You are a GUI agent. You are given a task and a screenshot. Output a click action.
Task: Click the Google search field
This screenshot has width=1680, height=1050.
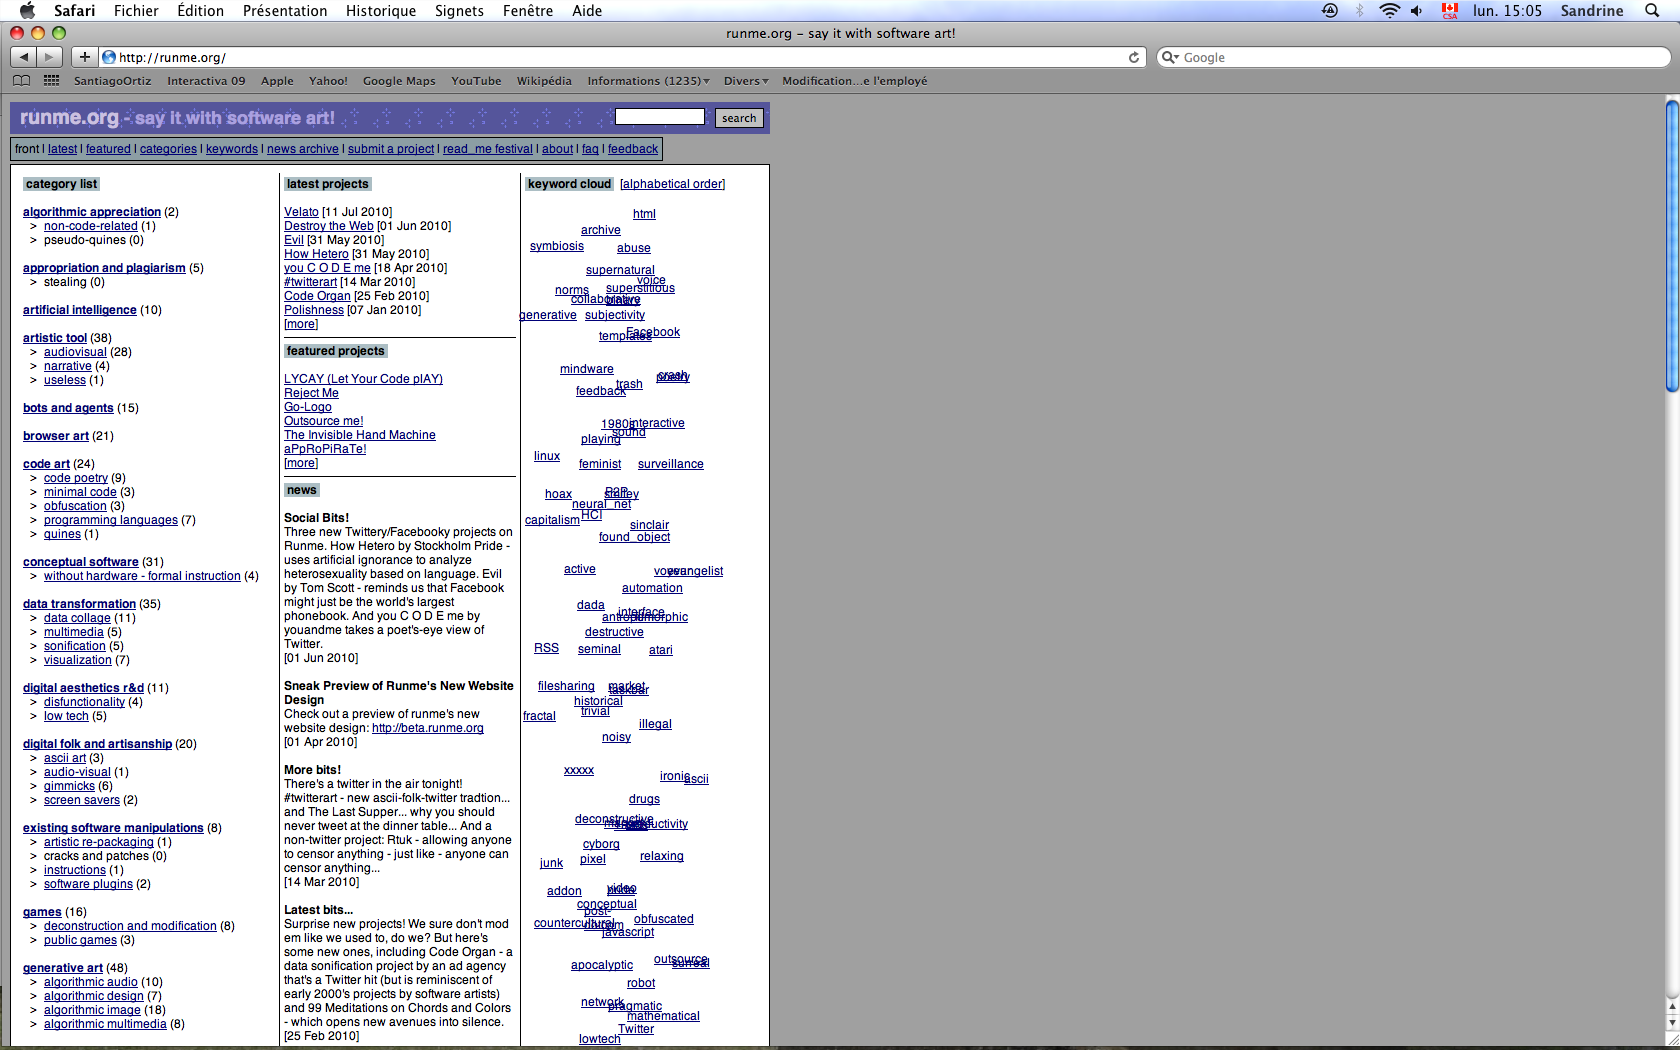1413,57
